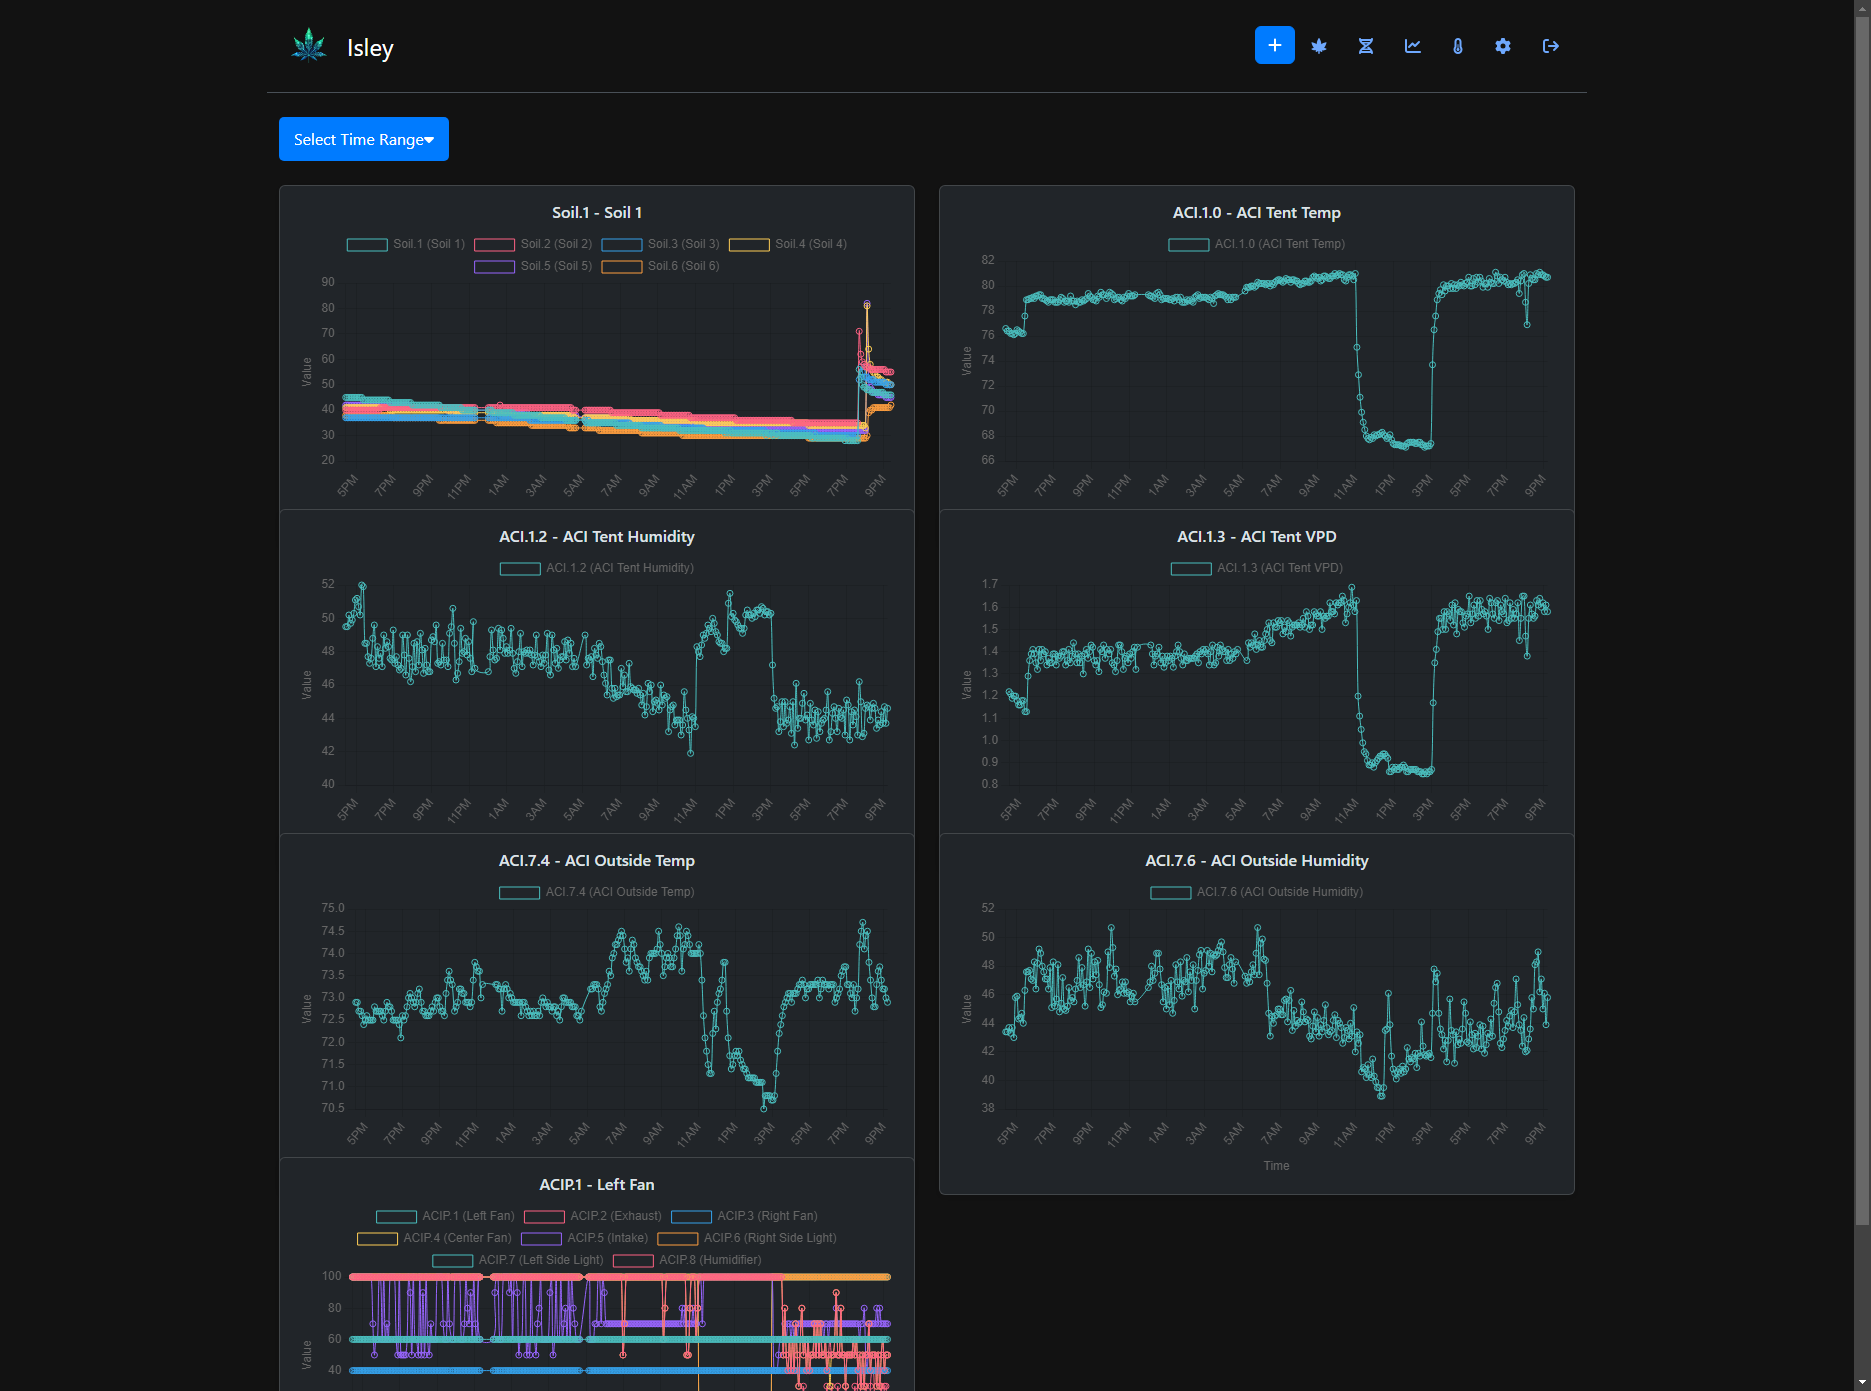Open the thermometer sensors icon
This screenshot has width=1871, height=1391.
(x=1457, y=46)
